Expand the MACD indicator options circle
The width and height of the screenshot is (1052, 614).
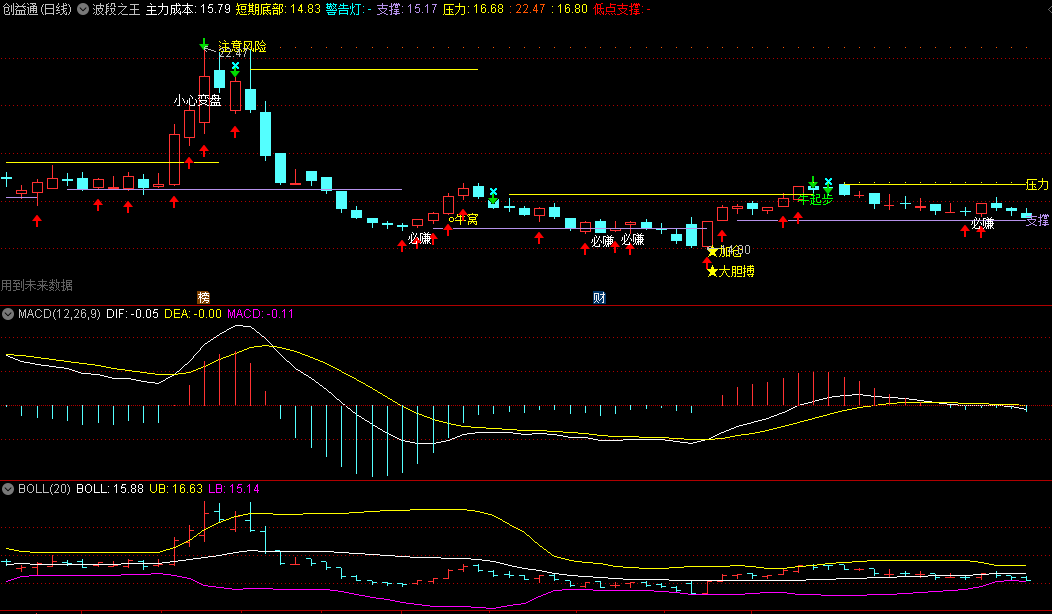(8, 314)
